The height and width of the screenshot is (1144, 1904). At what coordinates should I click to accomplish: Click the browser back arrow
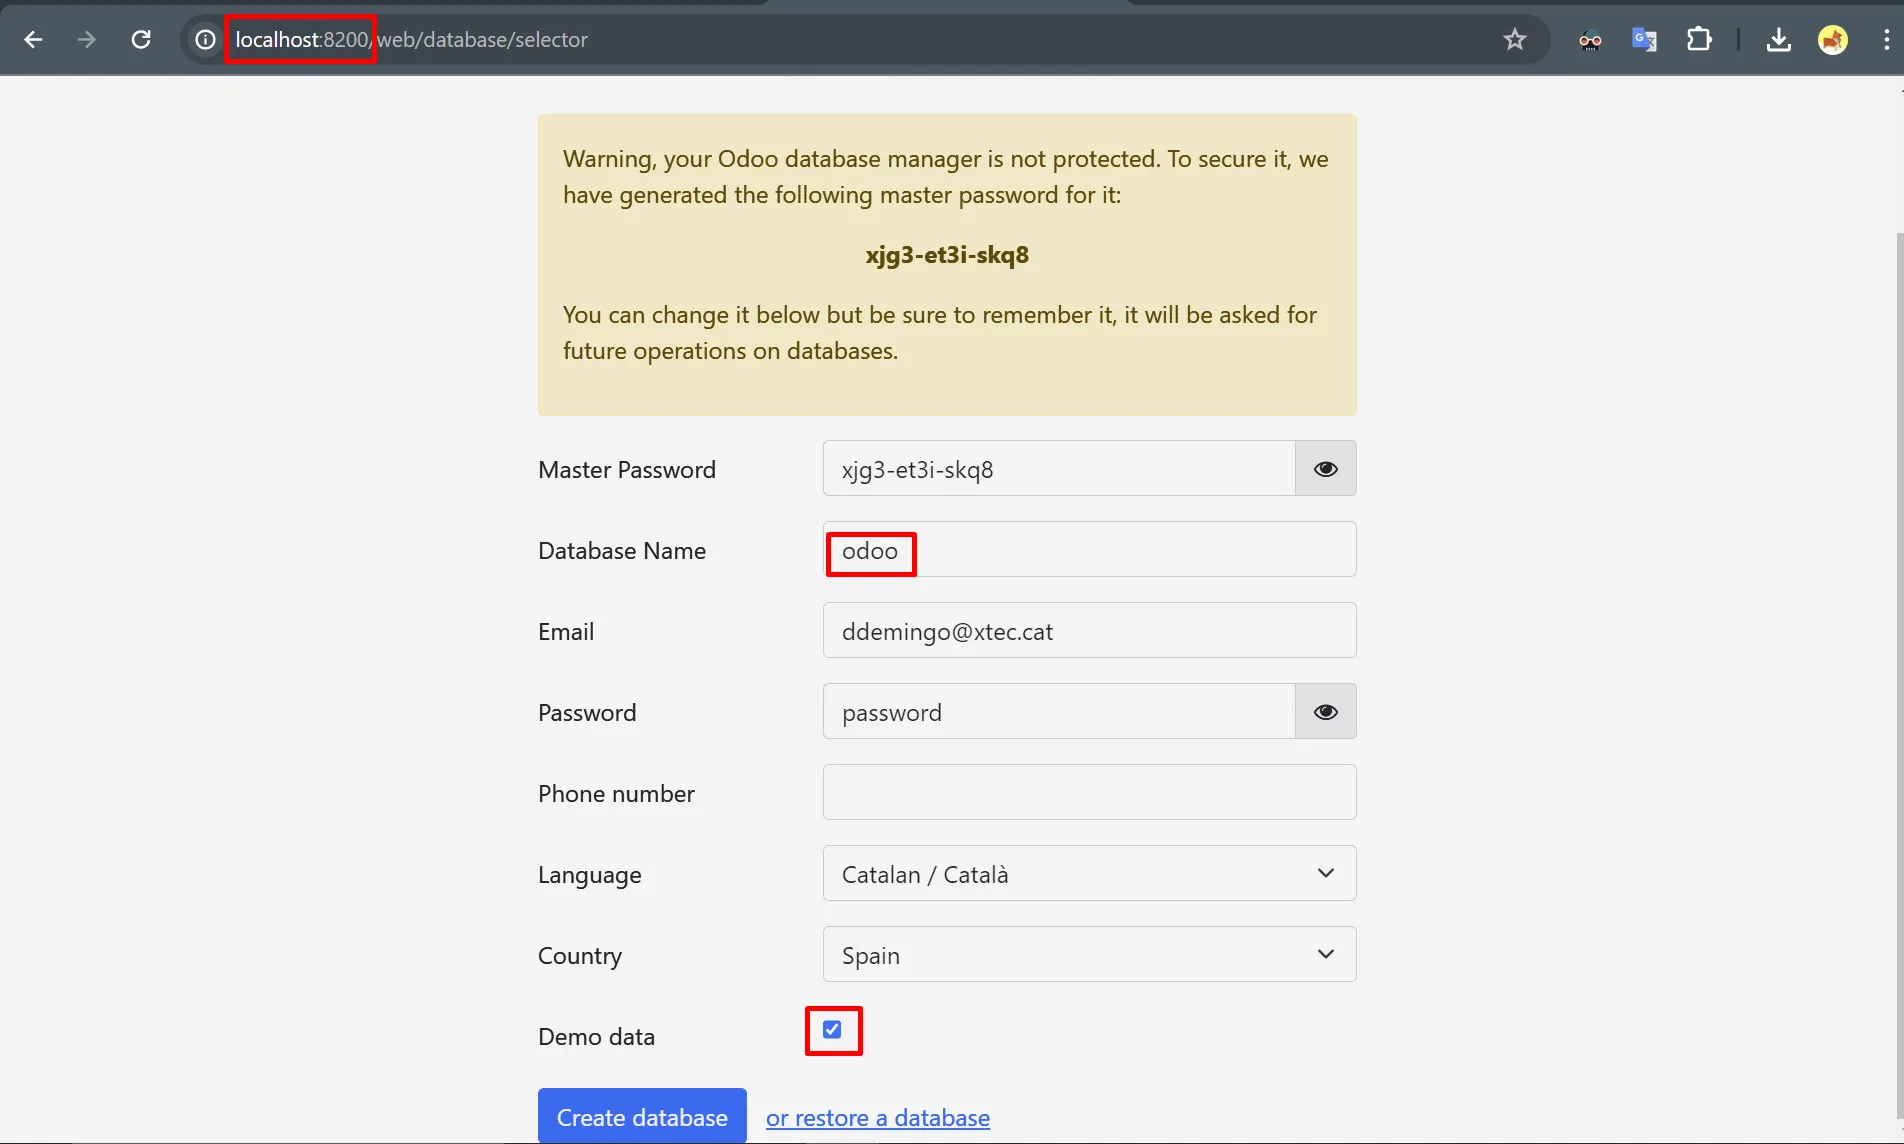33,39
